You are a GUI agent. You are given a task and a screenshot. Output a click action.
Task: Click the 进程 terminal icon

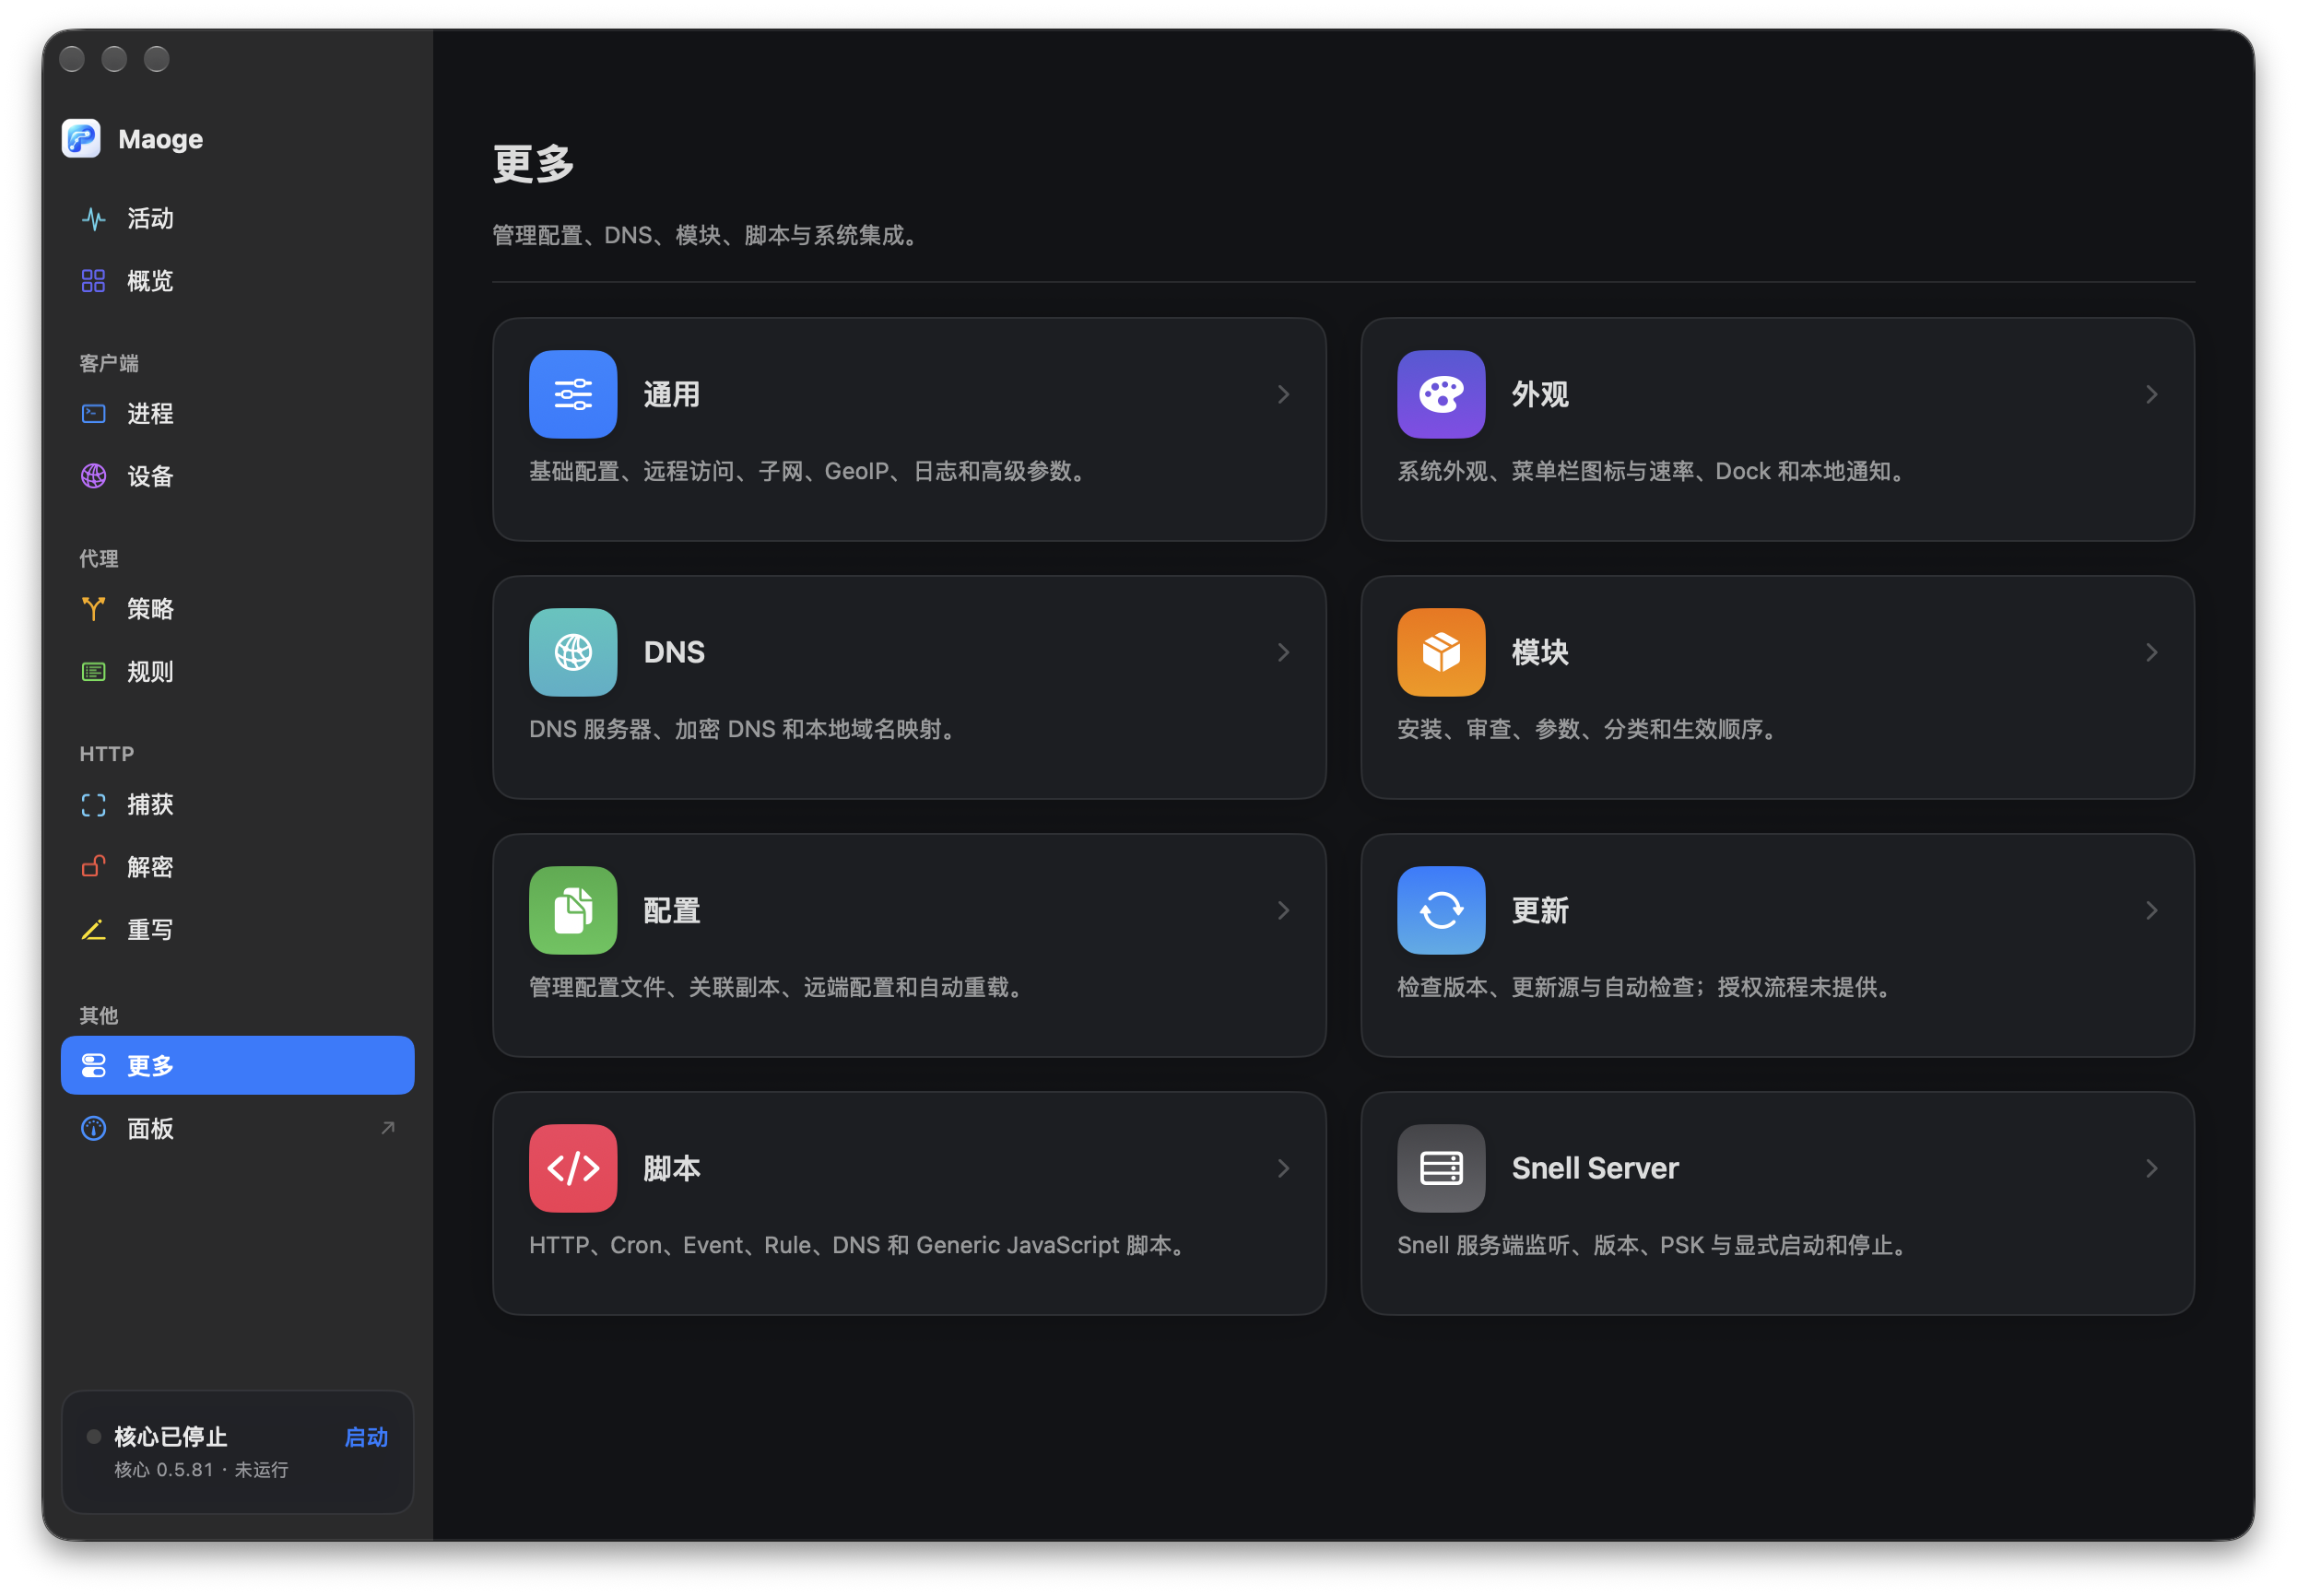pyautogui.click(x=93, y=414)
